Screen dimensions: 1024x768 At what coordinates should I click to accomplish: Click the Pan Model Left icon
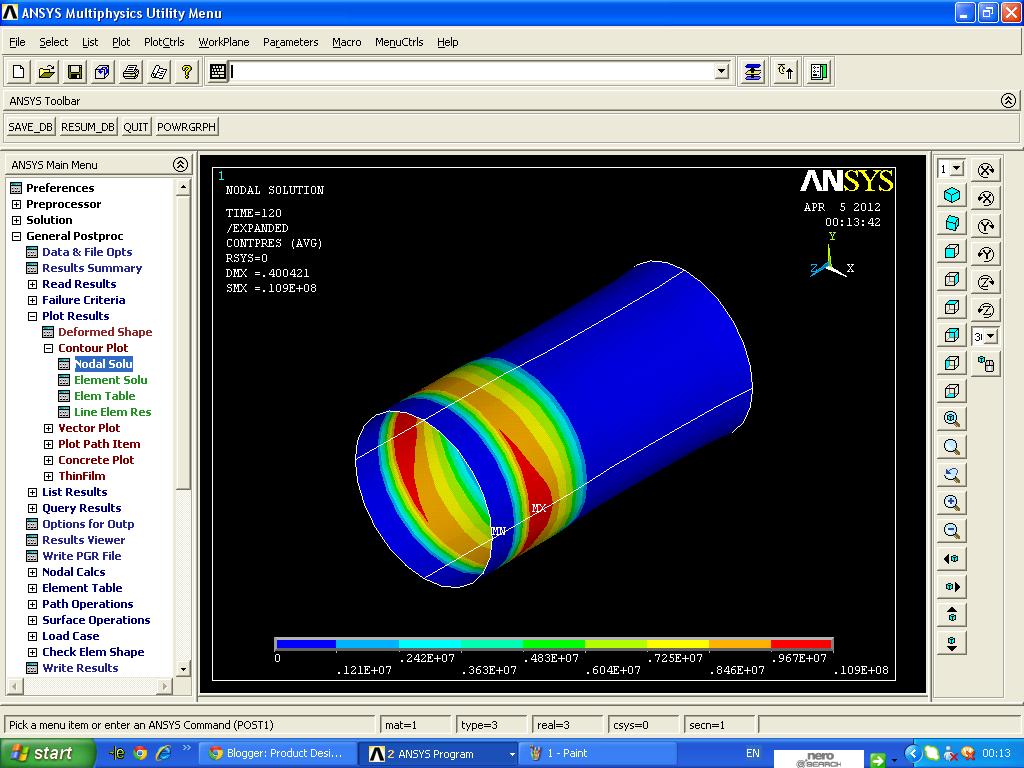click(952, 559)
